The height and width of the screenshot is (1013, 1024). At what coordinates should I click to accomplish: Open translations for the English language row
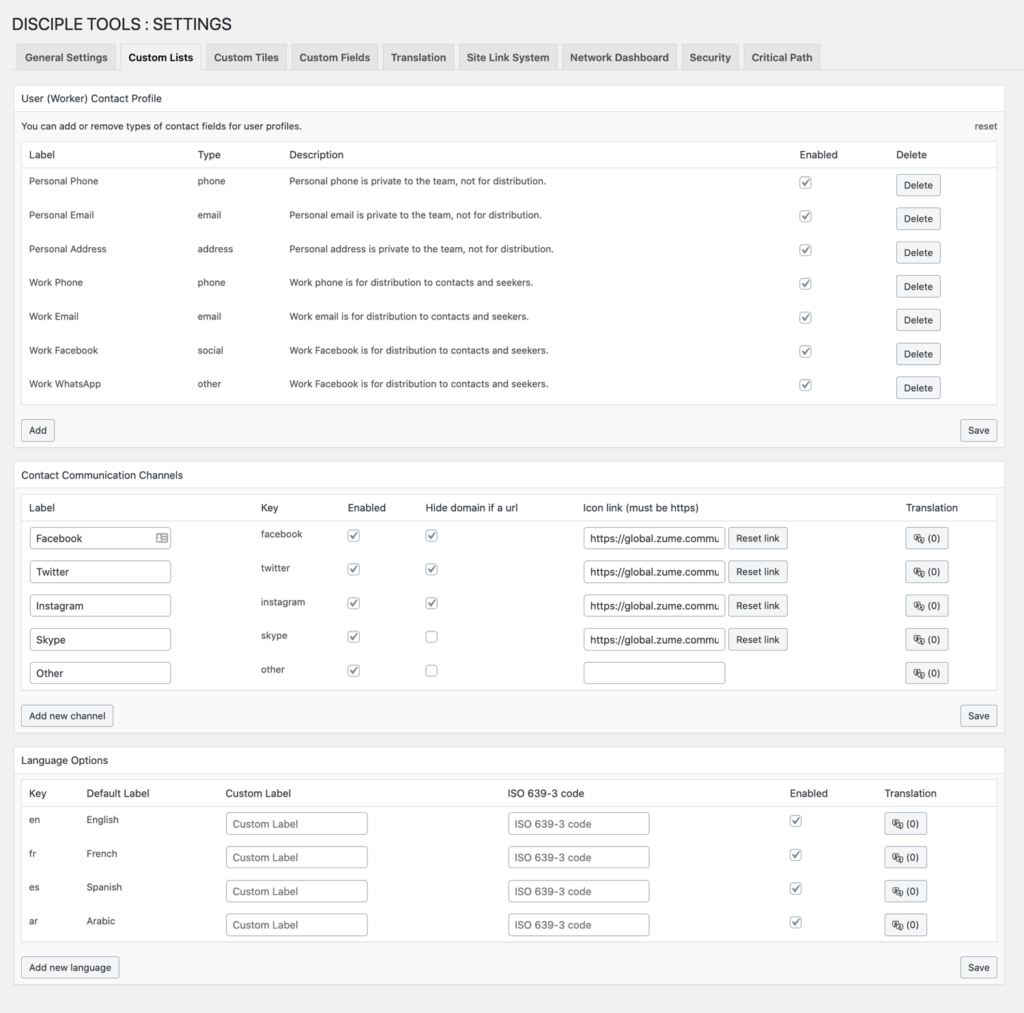click(x=905, y=823)
